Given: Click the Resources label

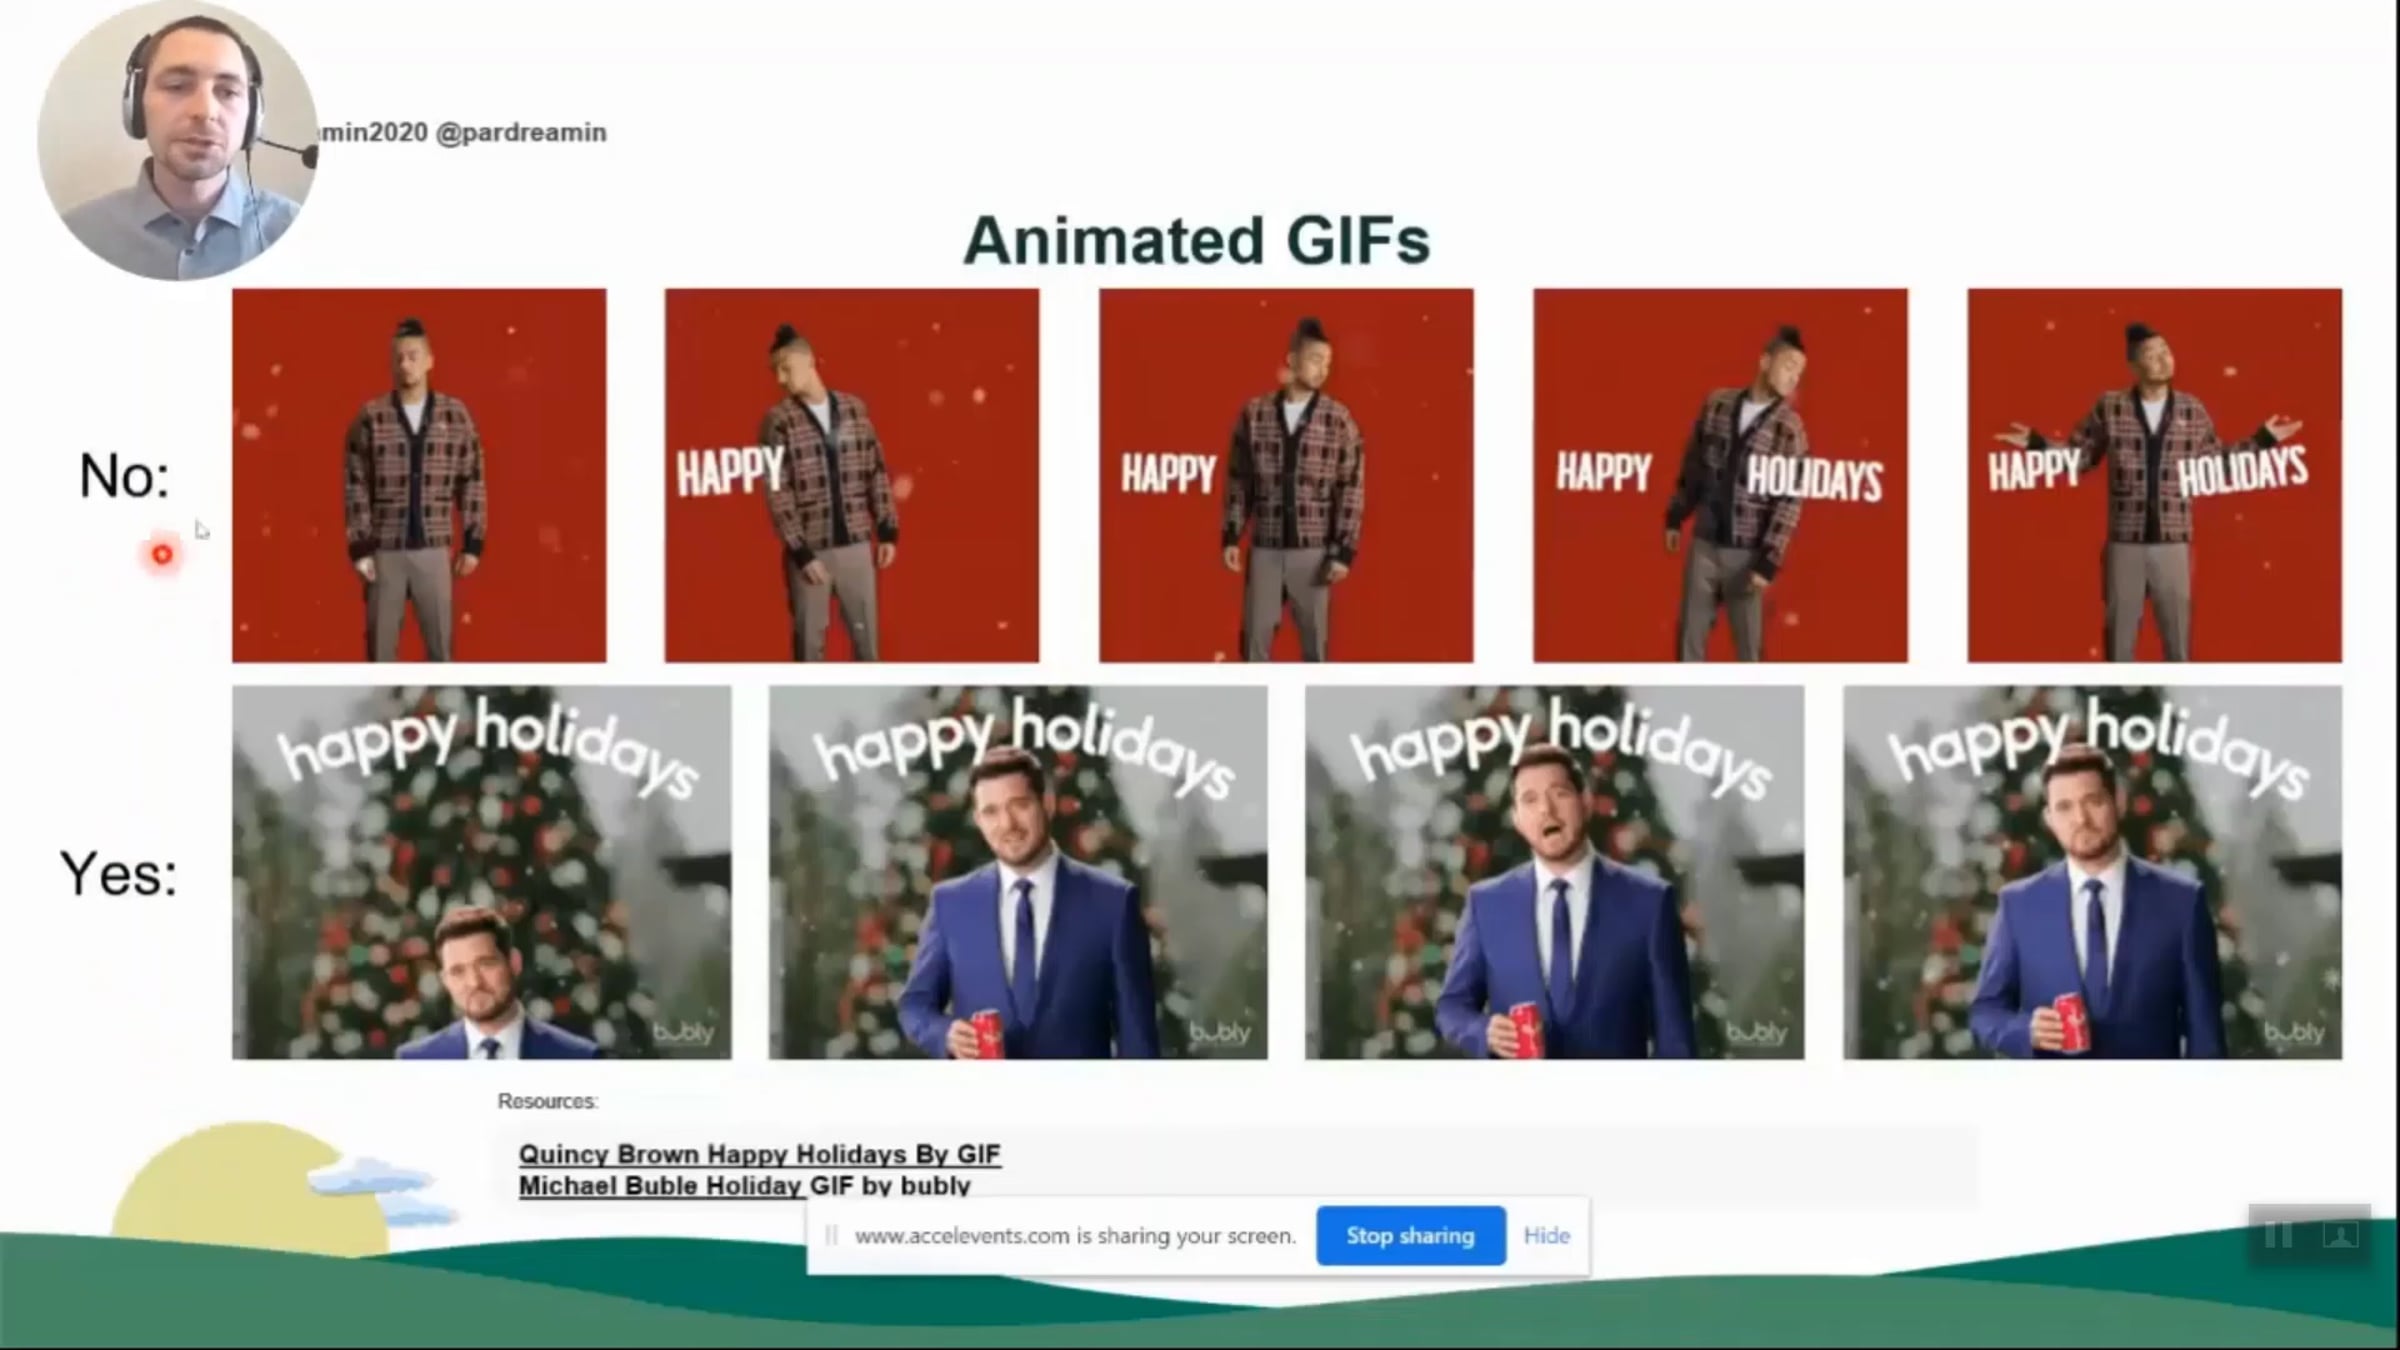Looking at the screenshot, I should (x=547, y=1101).
